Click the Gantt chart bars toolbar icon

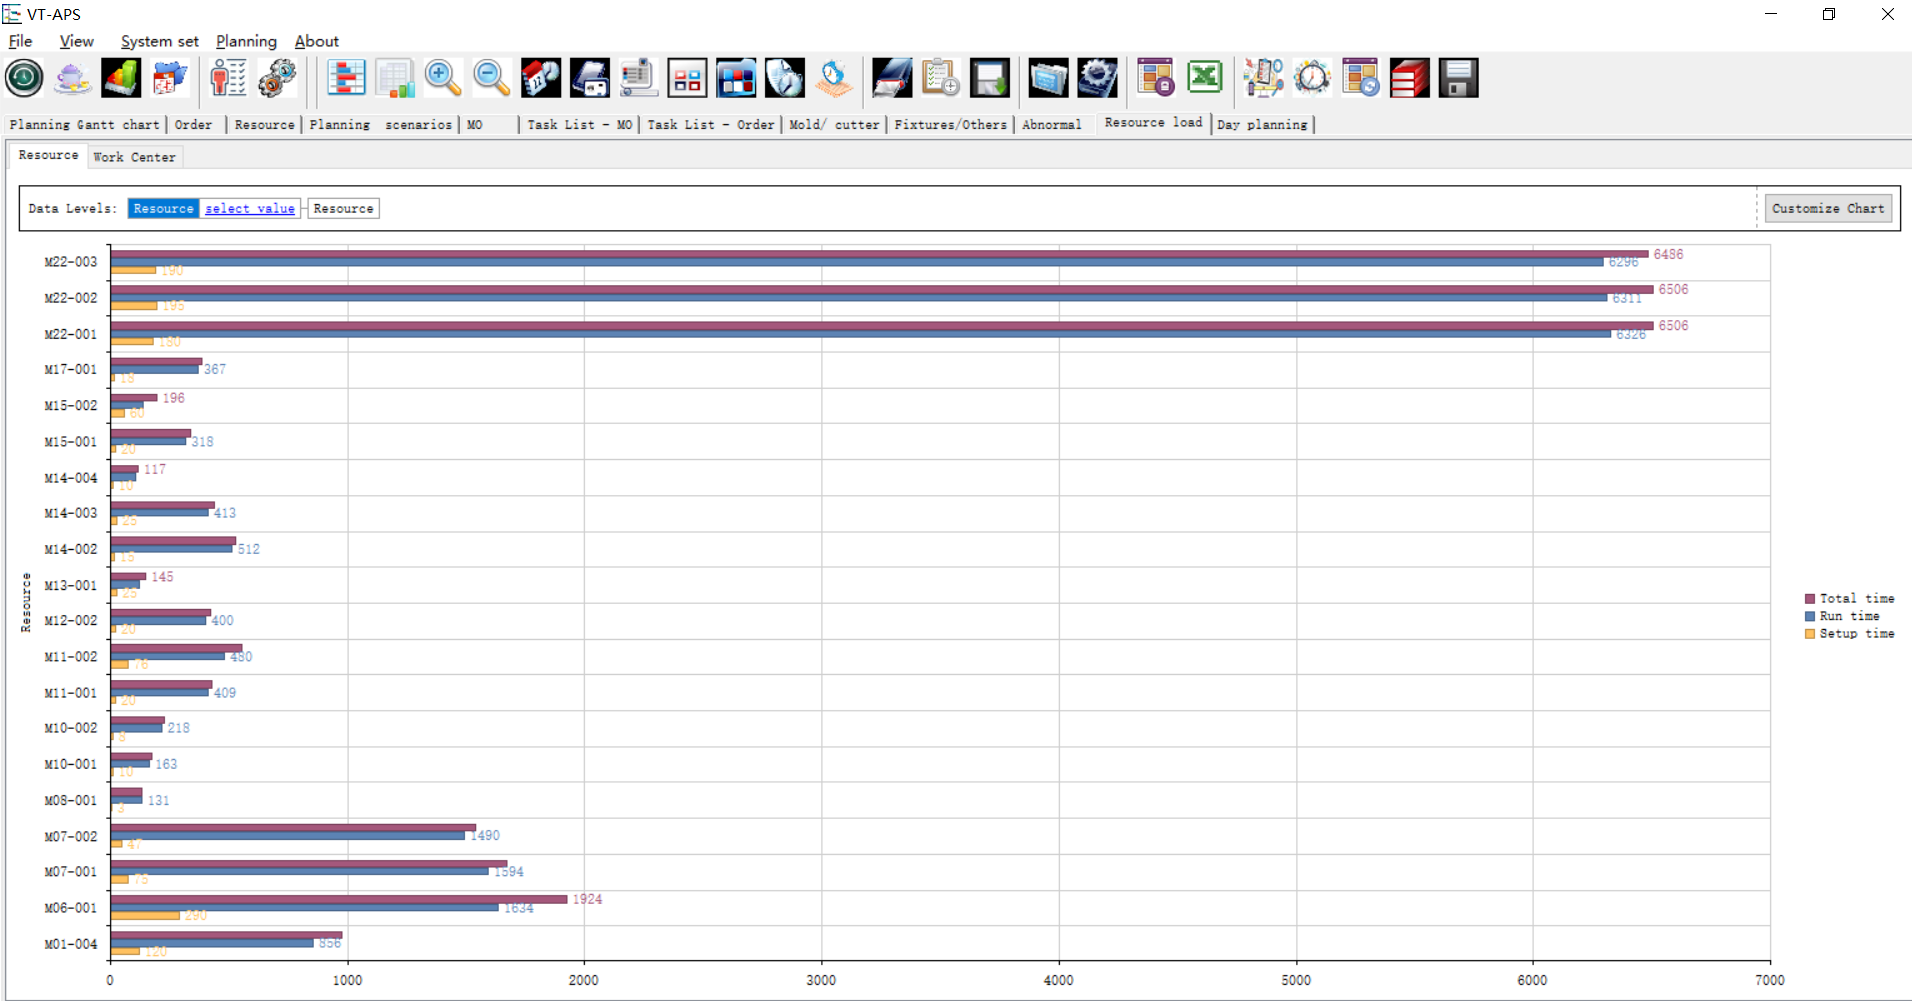(x=346, y=78)
